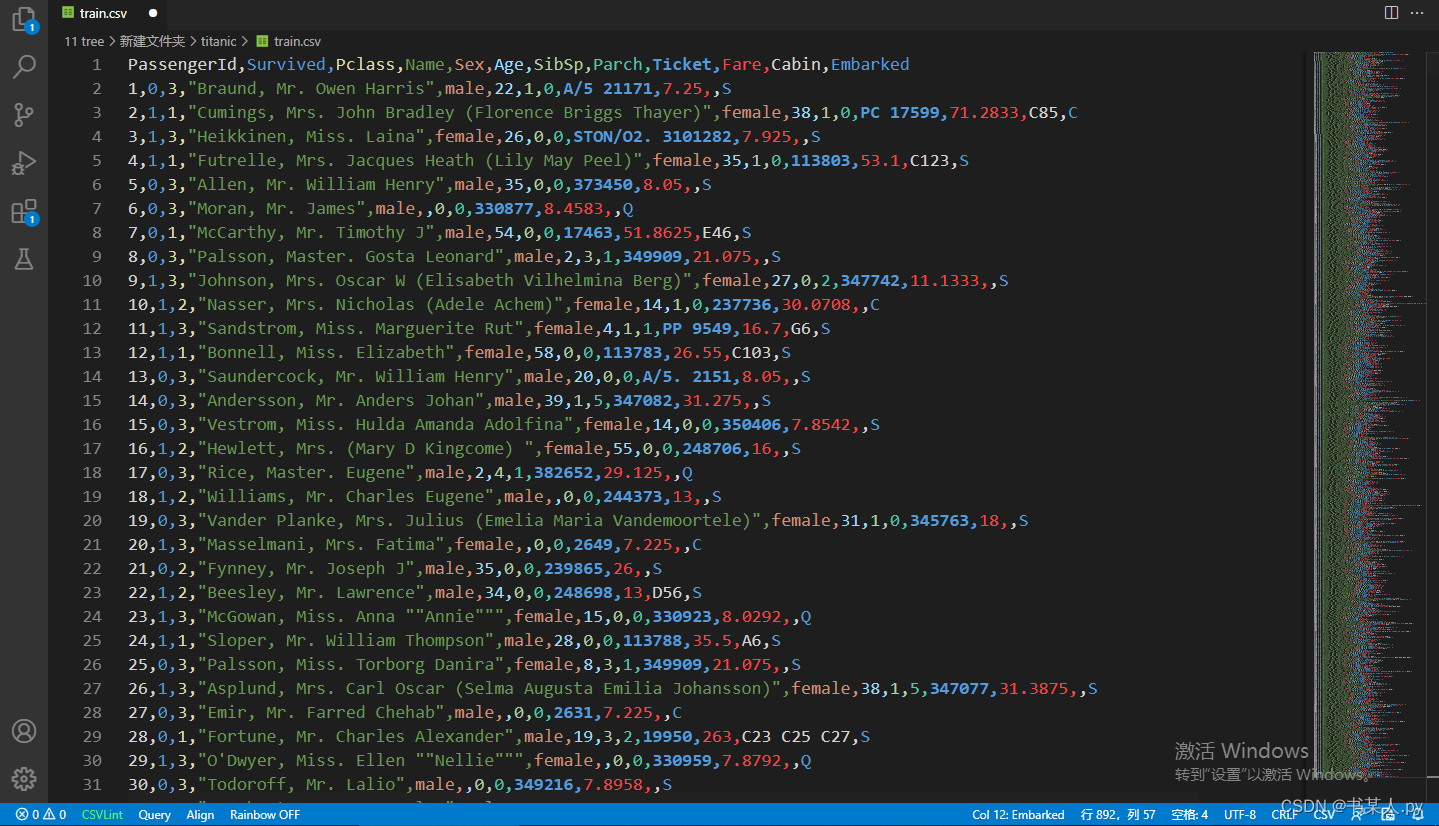Click line number 20 in gutter

point(92,520)
